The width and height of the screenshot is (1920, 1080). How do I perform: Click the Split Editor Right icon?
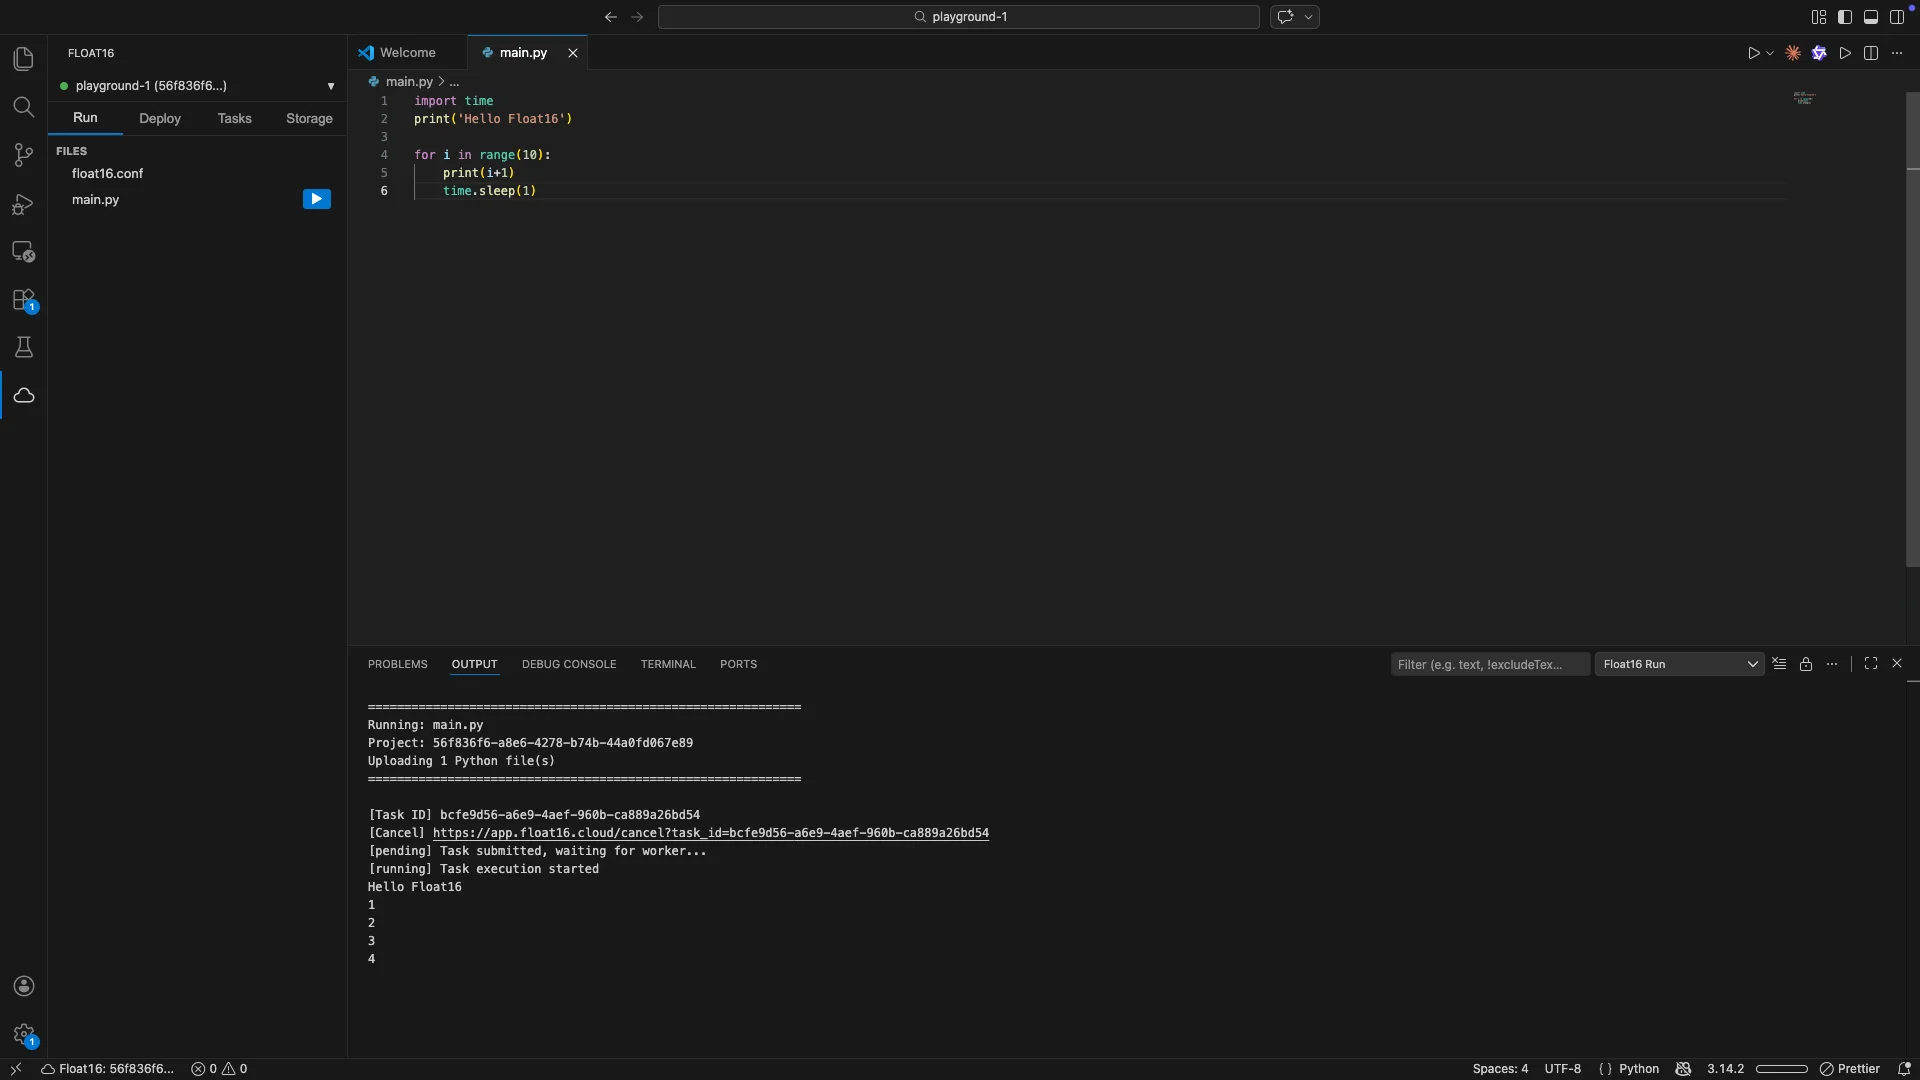pyautogui.click(x=1871, y=53)
